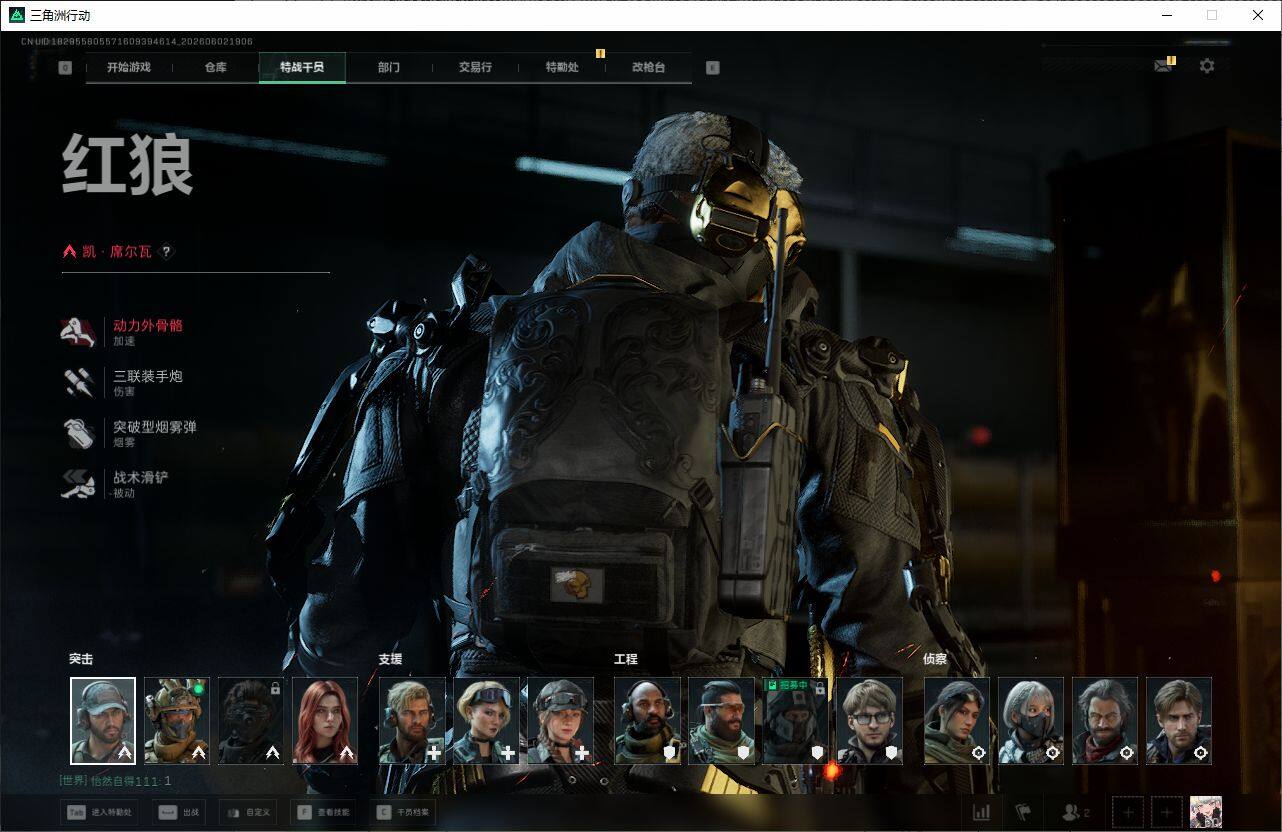The width and height of the screenshot is (1282, 832).
Task: Open the 仓库 tab
Action: (x=215, y=68)
